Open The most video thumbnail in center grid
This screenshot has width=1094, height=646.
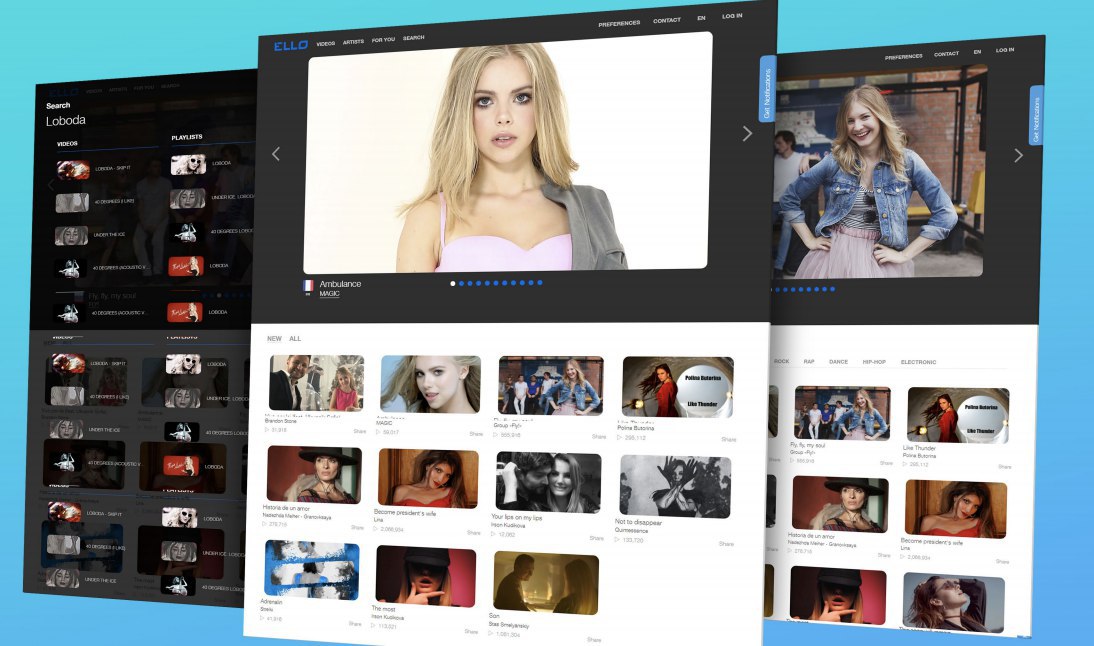point(426,576)
